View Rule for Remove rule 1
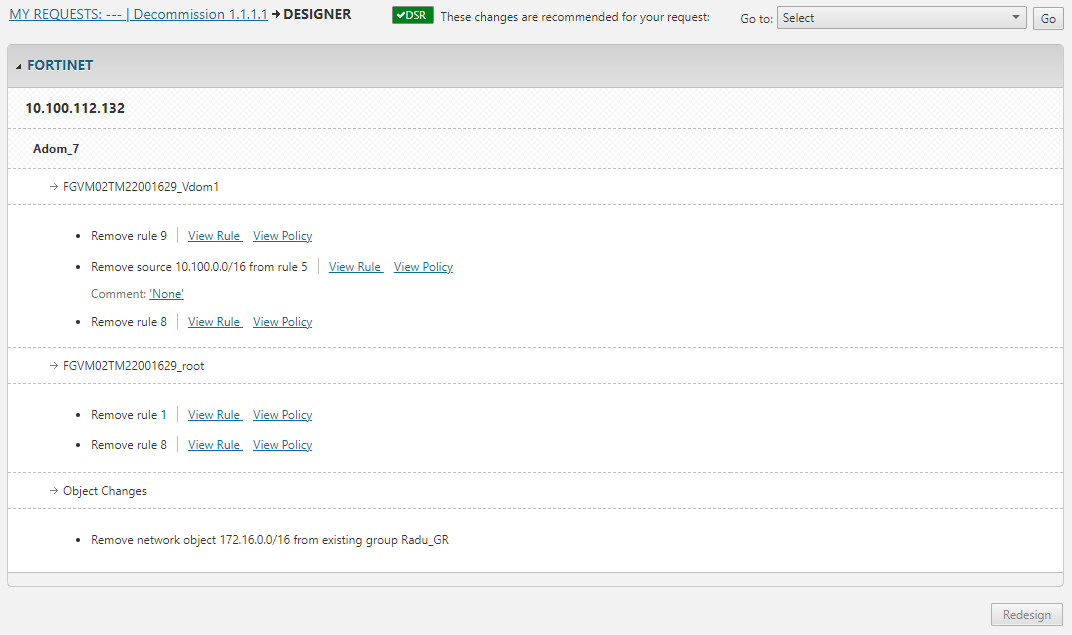1072x635 pixels. [215, 415]
